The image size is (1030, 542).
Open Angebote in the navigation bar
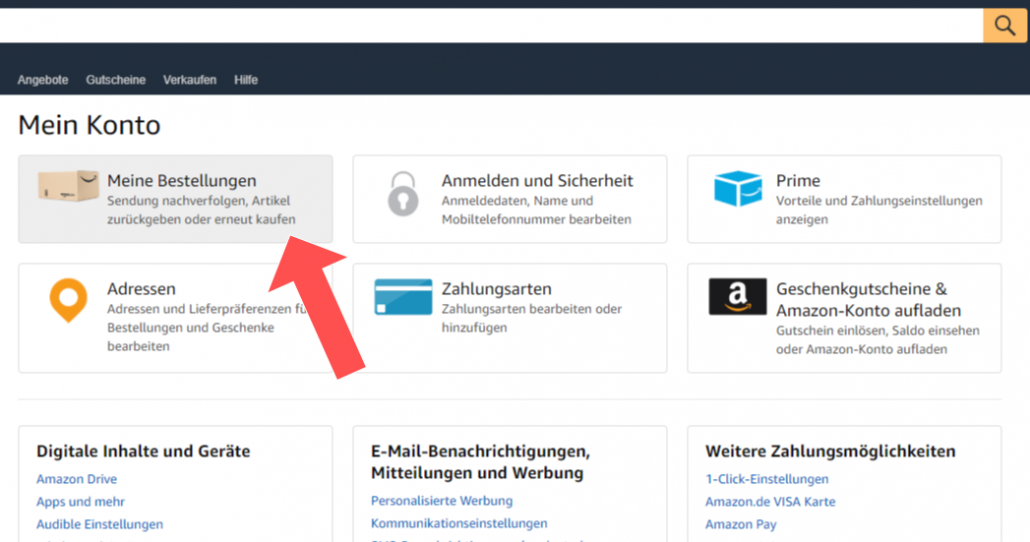[43, 80]
